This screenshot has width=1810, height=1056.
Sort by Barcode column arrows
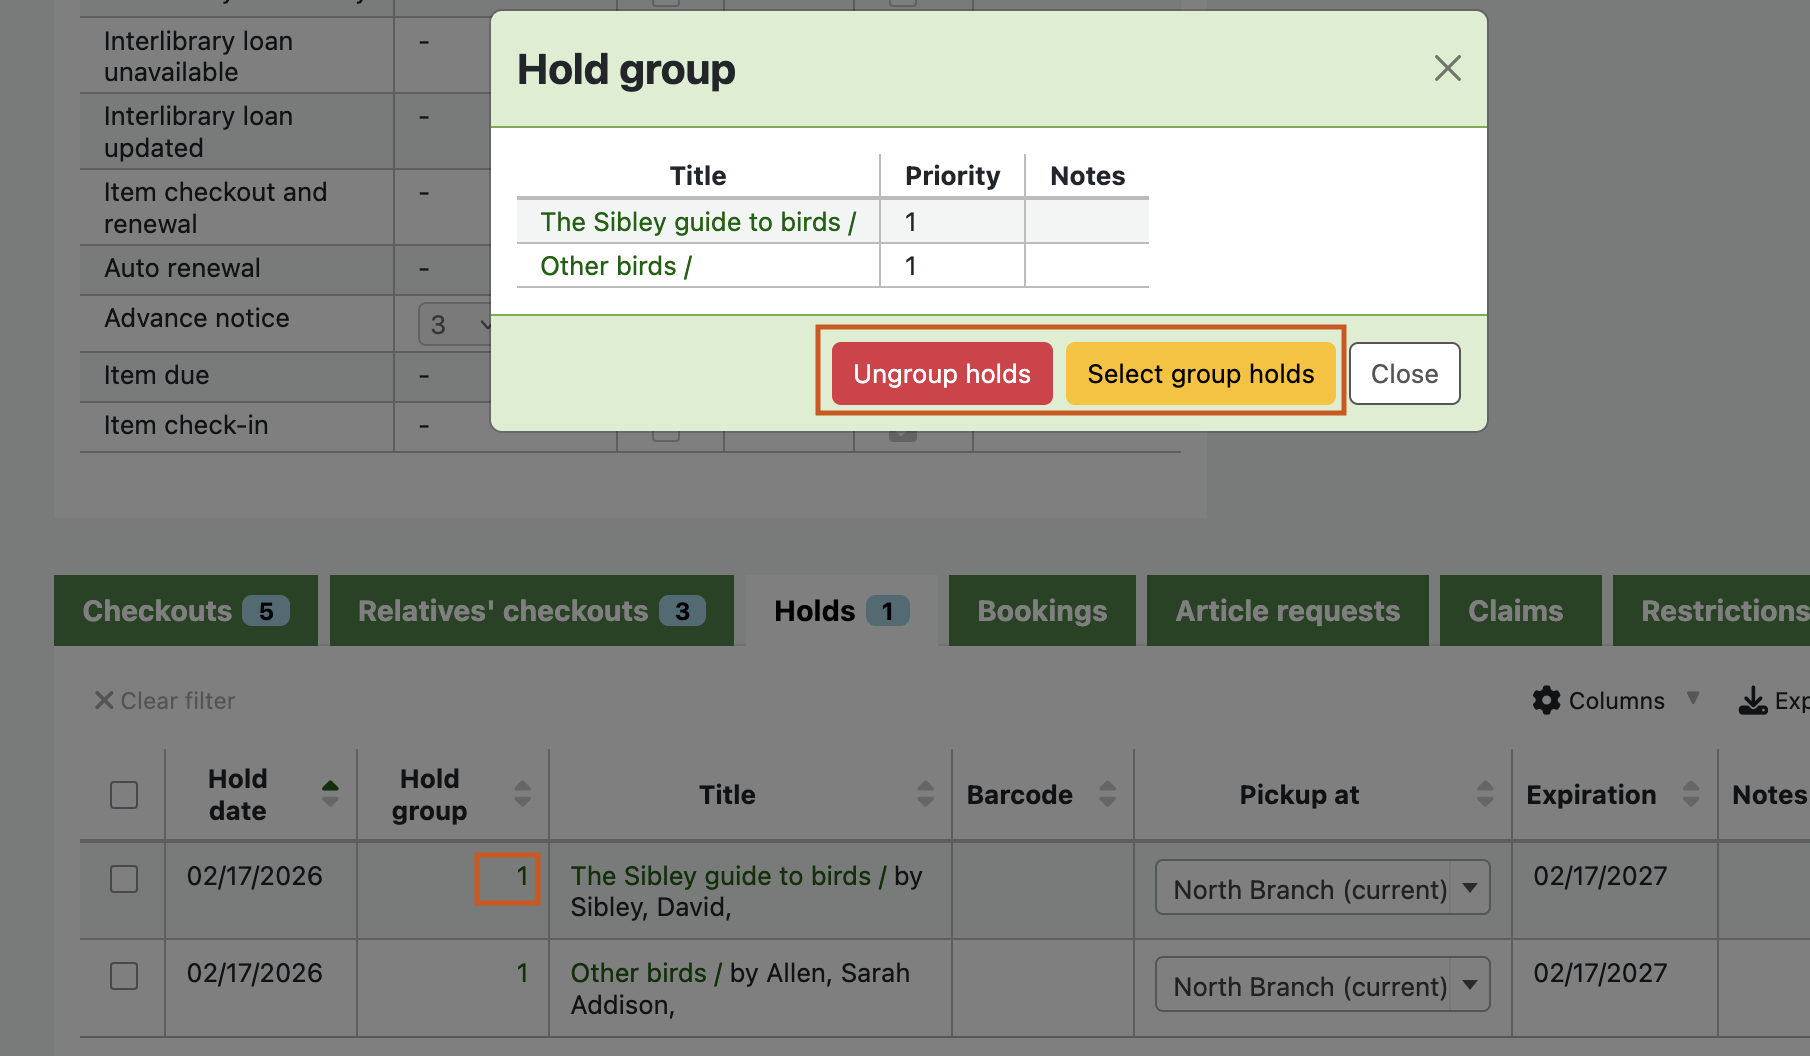(1107, 794)
